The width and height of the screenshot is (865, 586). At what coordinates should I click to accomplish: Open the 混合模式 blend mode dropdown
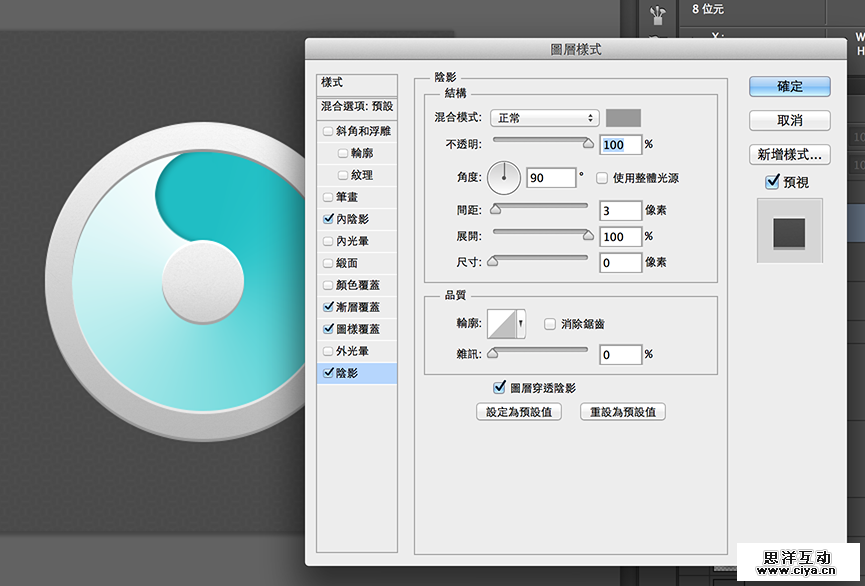pos(543,117)
